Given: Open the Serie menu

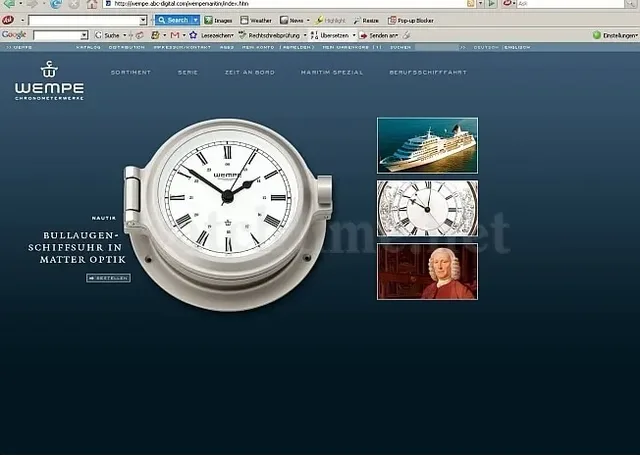Looking at the screenshot, I should 188,72.
